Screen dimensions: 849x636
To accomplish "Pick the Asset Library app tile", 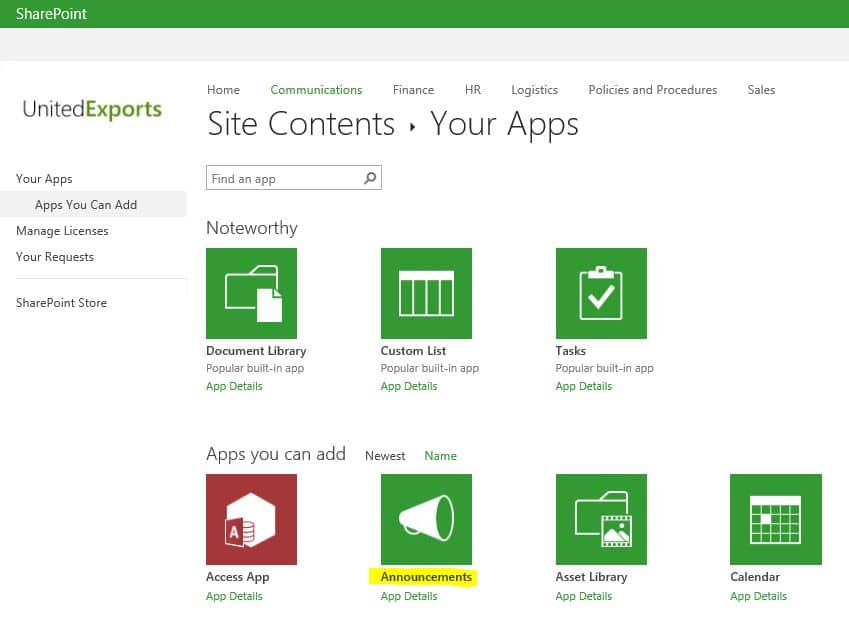I will 601,520.
